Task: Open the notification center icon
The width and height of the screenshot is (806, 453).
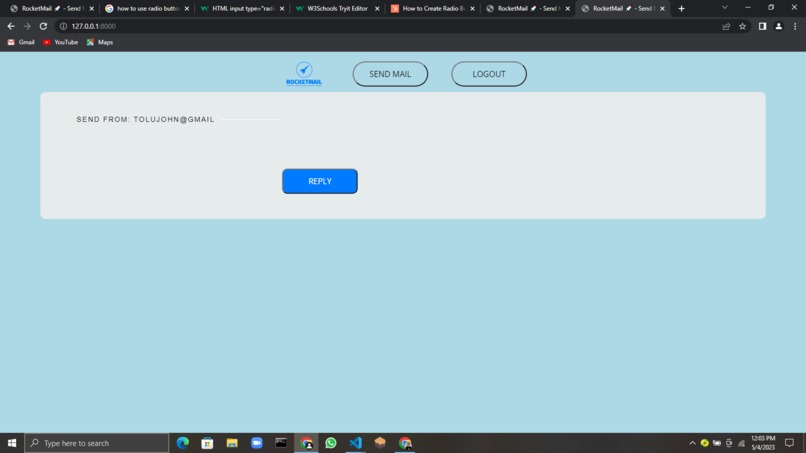Action: (790, 443)
